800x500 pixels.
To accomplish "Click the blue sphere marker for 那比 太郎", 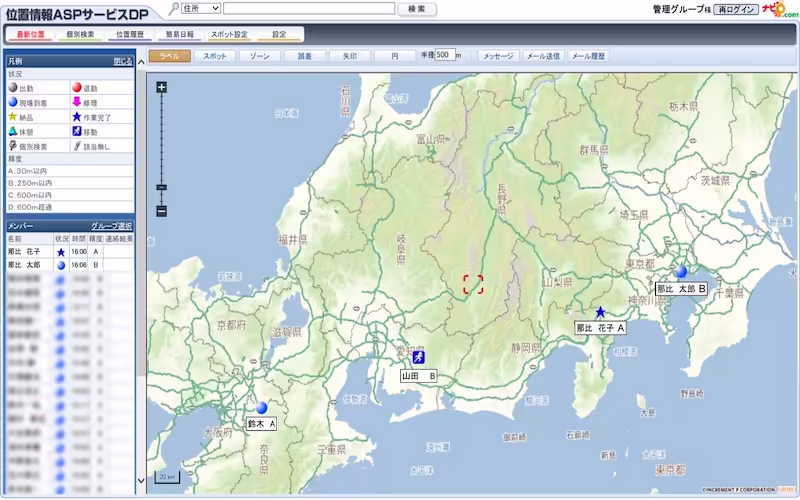I will pos(681,271).
